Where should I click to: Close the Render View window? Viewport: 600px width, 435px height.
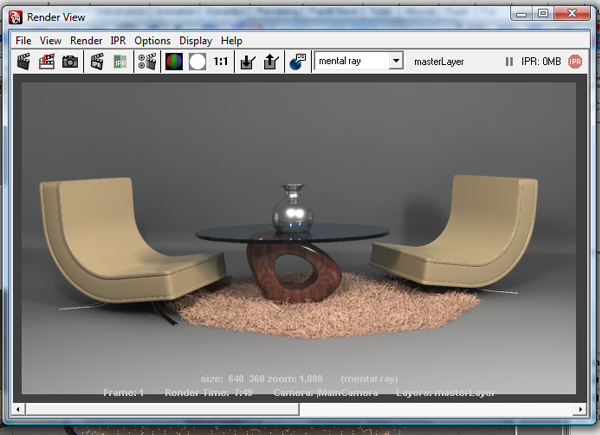point(572,13)
